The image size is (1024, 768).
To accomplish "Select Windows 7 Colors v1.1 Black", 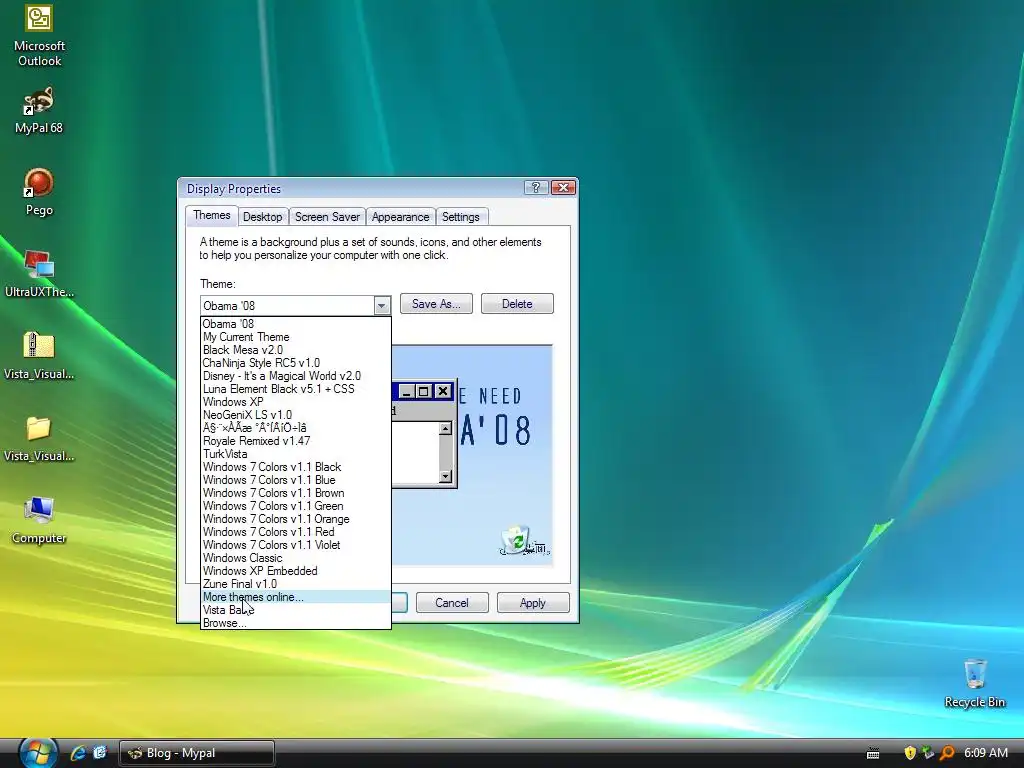I will [x=295, y=467].
